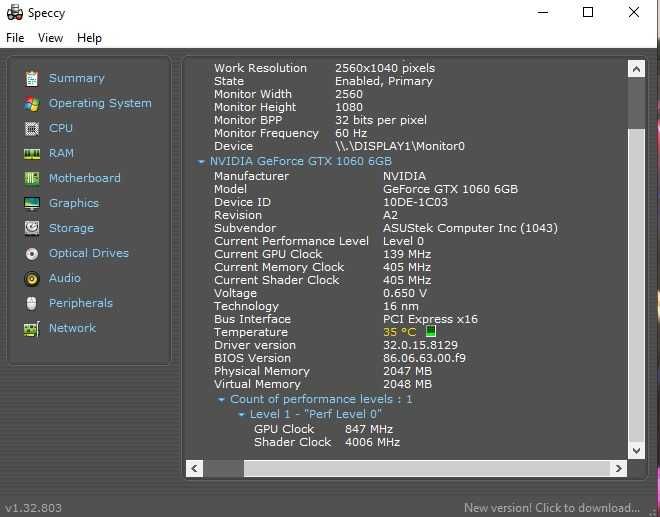
Task: Click the vertical scrollbar up arrow
Action: (x=636, y=69)
